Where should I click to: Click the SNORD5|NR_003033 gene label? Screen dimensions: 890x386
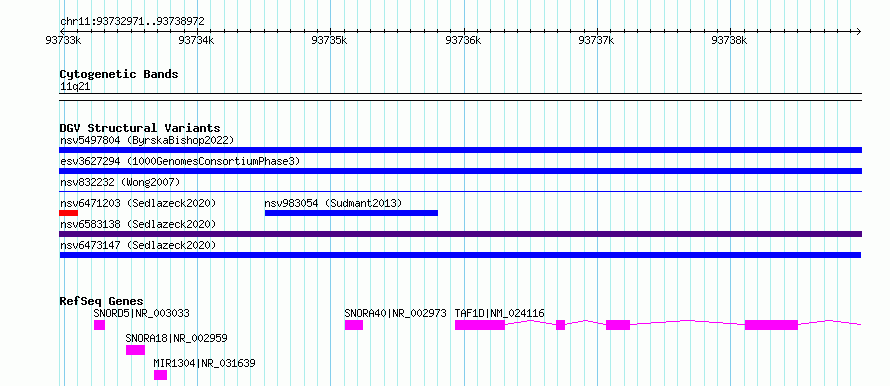tap(141, 313)
